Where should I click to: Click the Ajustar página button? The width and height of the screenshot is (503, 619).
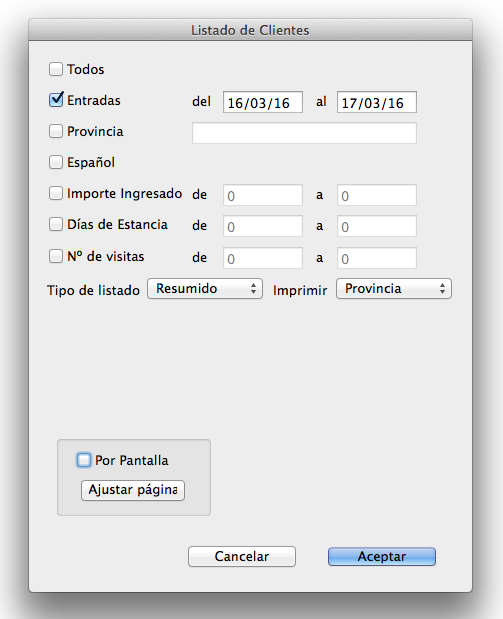(x=133, y=490)
